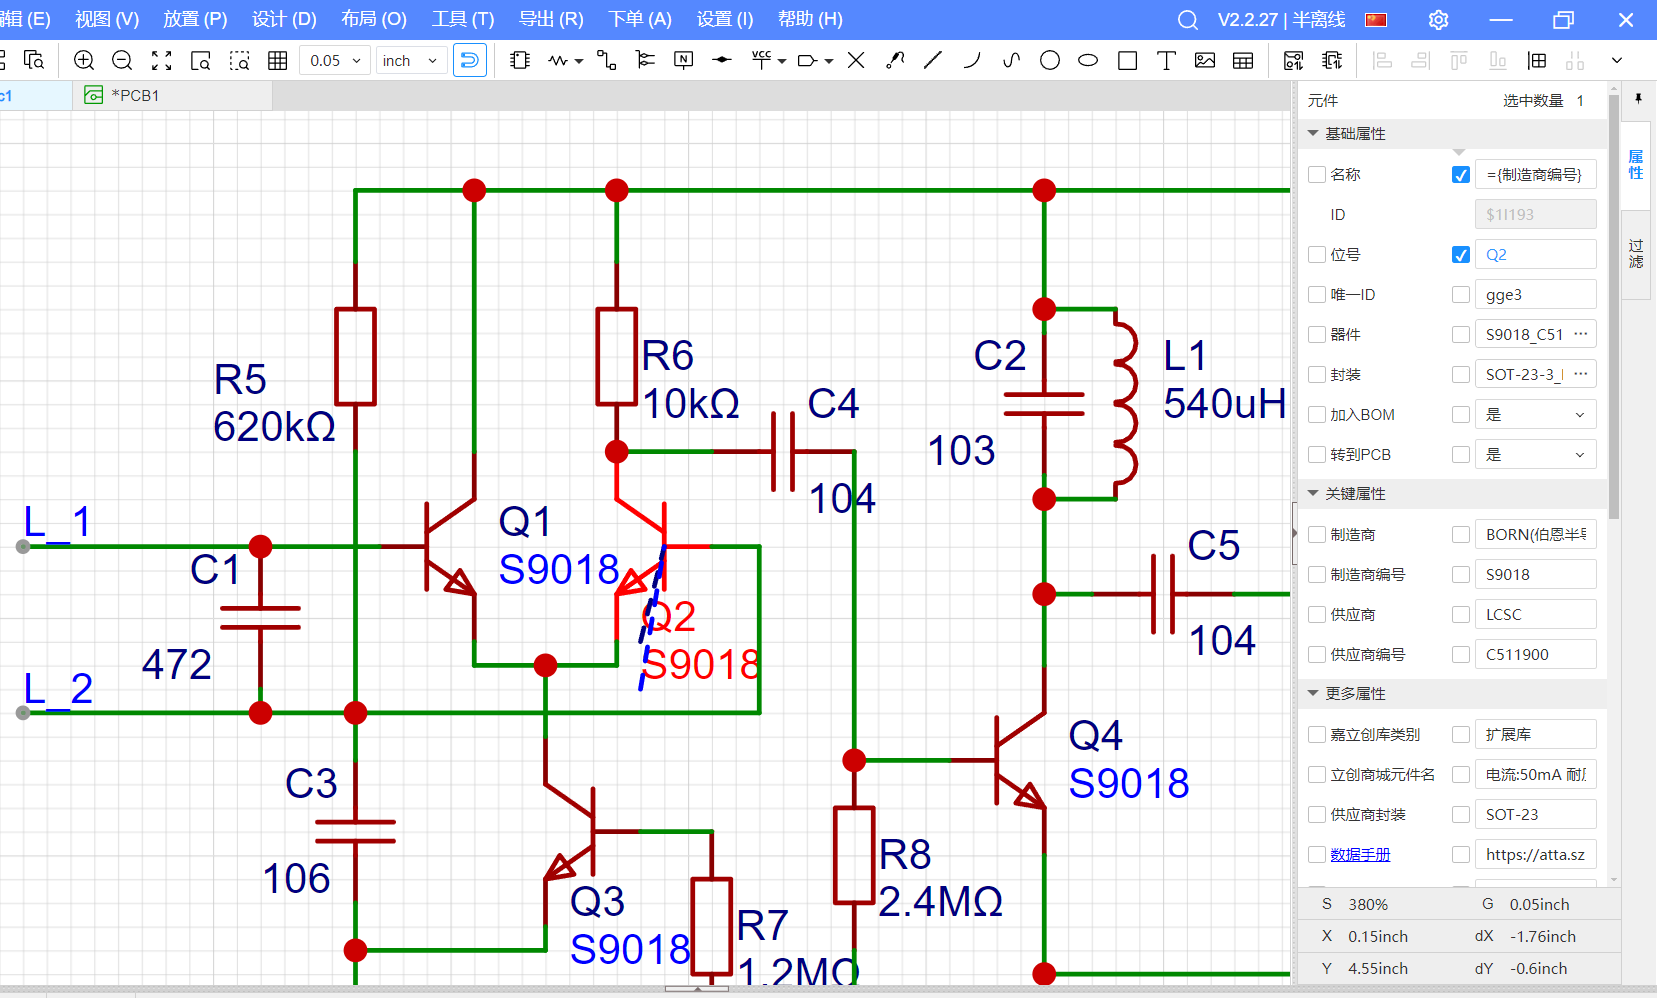The height and width of the screenshot is (998, 1657).
Task: Open the inch unit dropdown
Action: [x=410, y=61]
